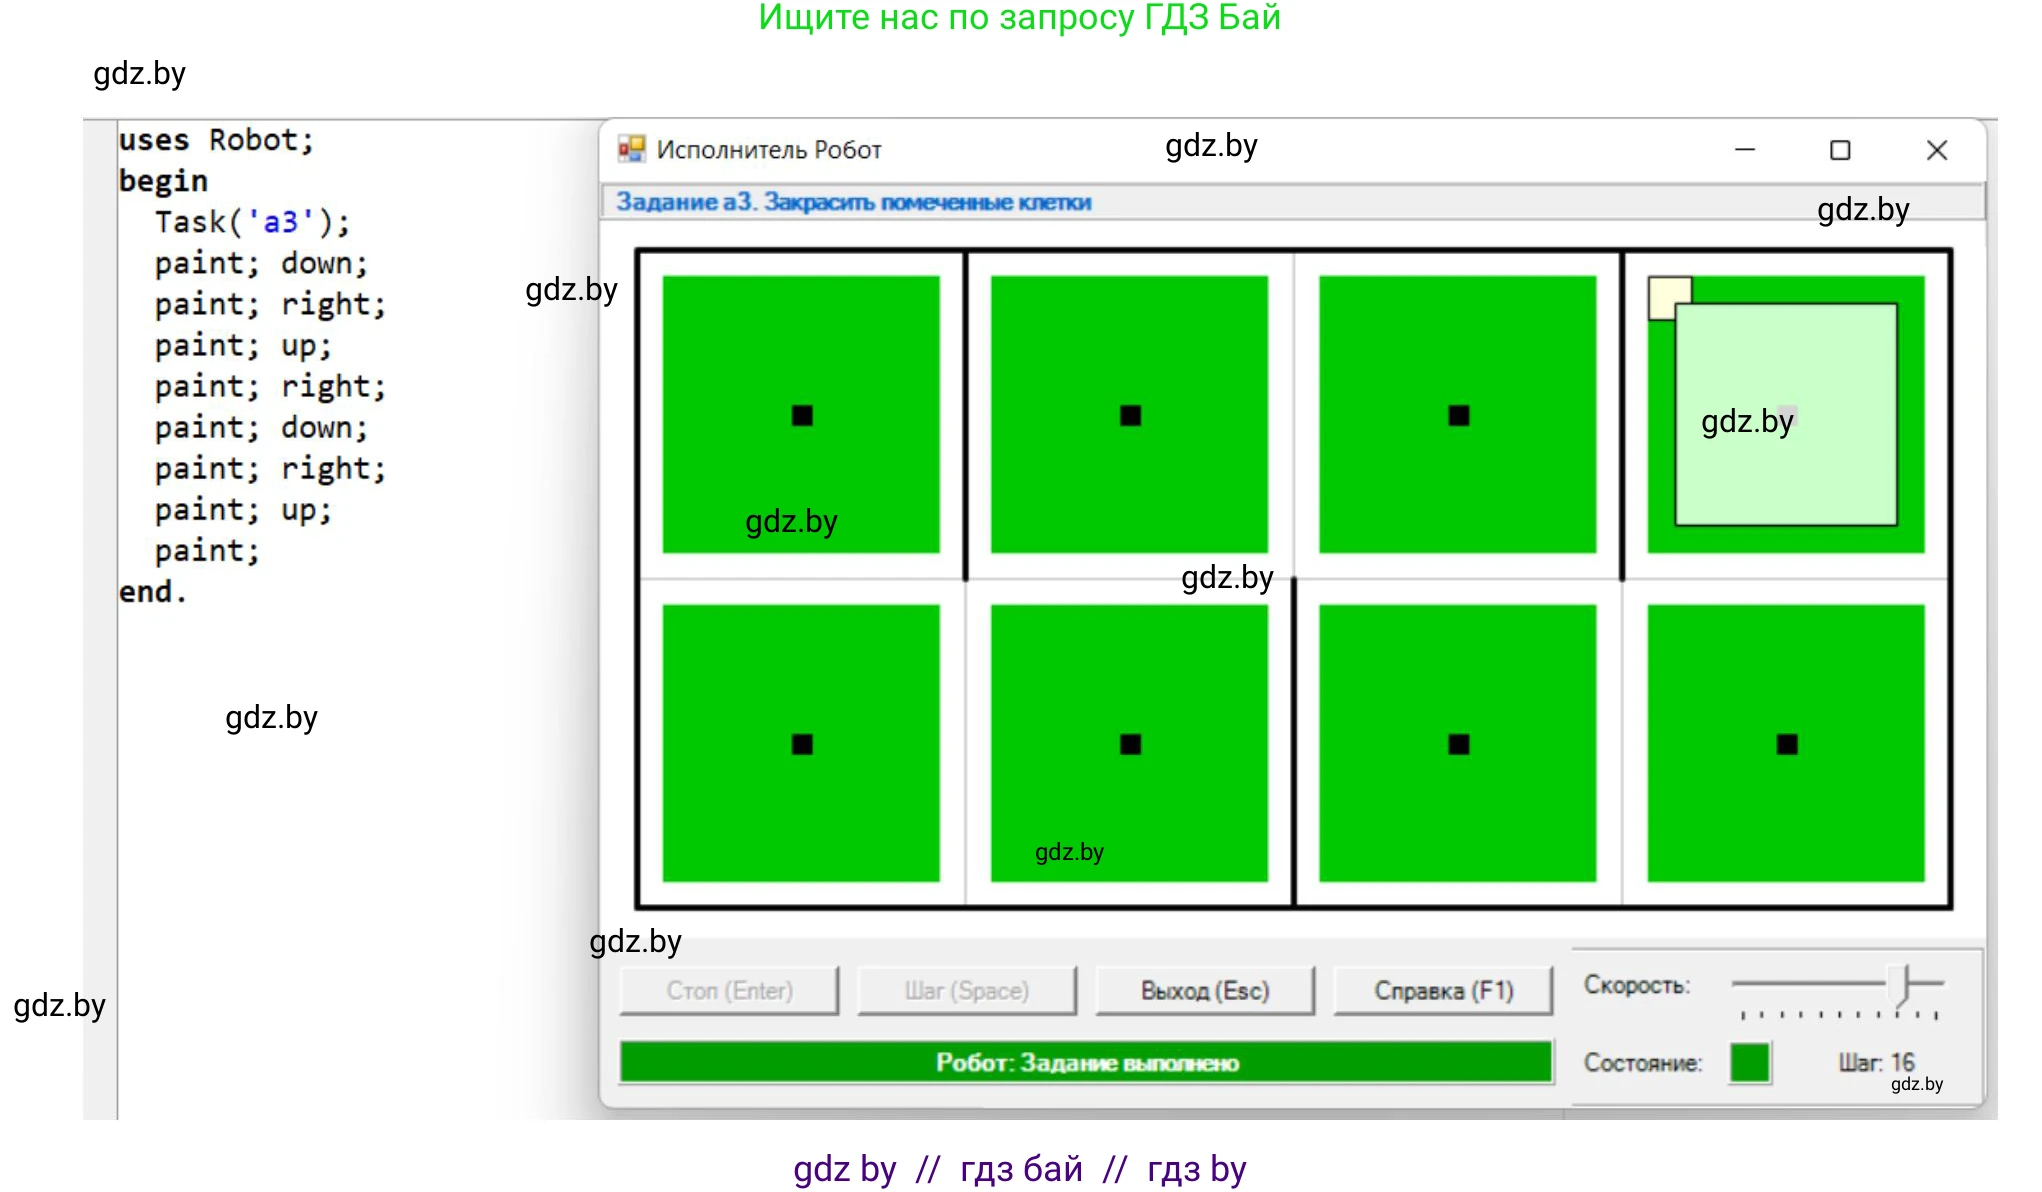This screenshot has width=2042, height=1192.
Task: Click the task title Задание a3 heading
Action: (x=853, y=202)
